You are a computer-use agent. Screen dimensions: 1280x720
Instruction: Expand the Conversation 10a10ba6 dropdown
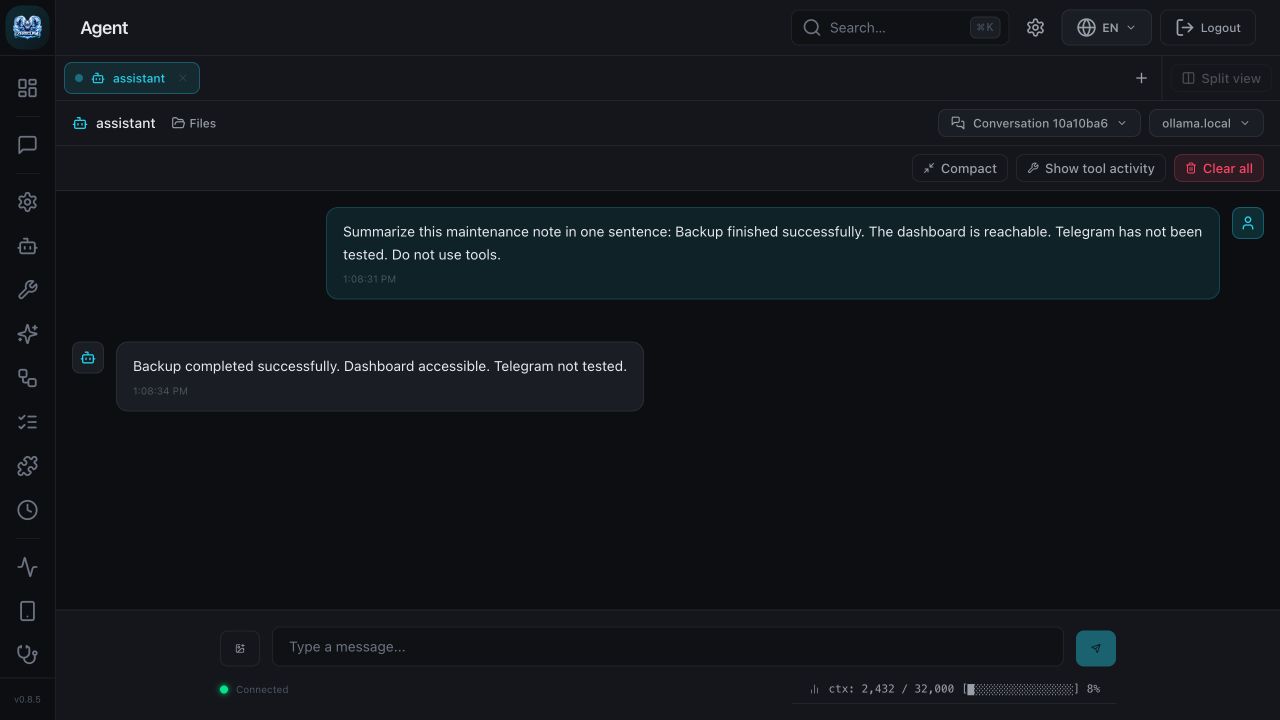point(1039,123)
